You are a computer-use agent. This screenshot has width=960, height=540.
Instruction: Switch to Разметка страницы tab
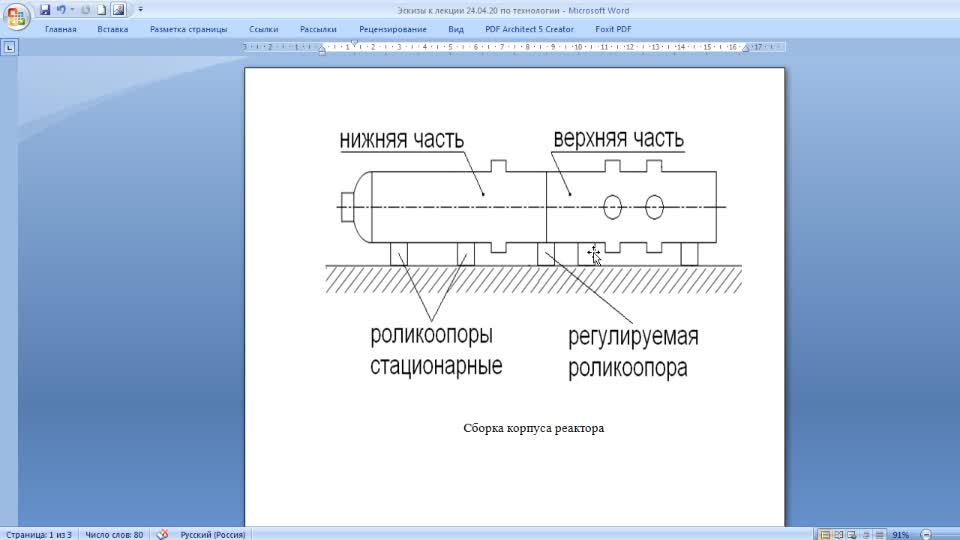189,29
